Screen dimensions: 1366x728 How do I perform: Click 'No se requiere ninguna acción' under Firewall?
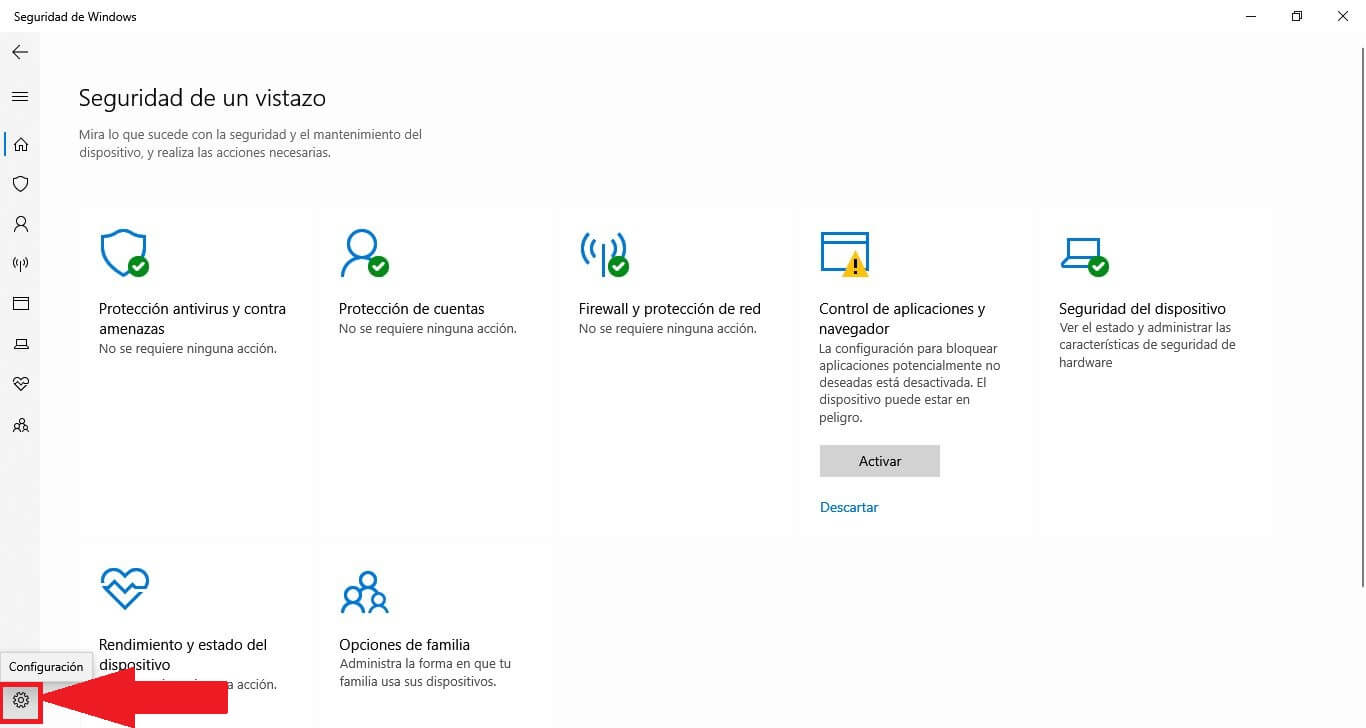click(x=668, y=329)
